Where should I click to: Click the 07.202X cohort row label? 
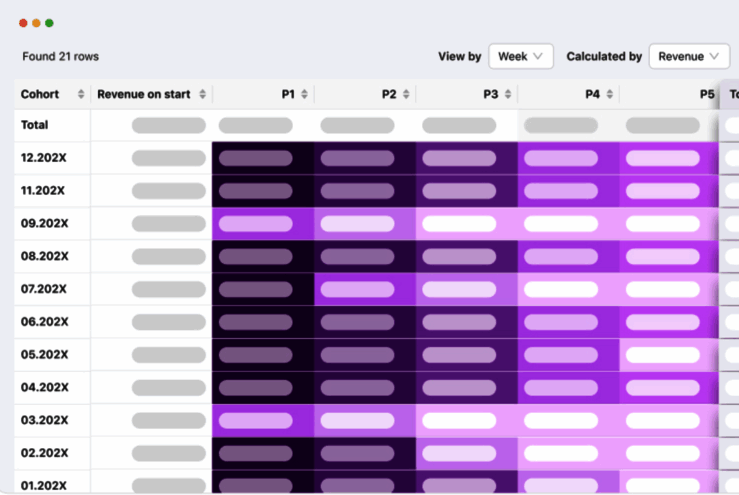click(44, 289)
